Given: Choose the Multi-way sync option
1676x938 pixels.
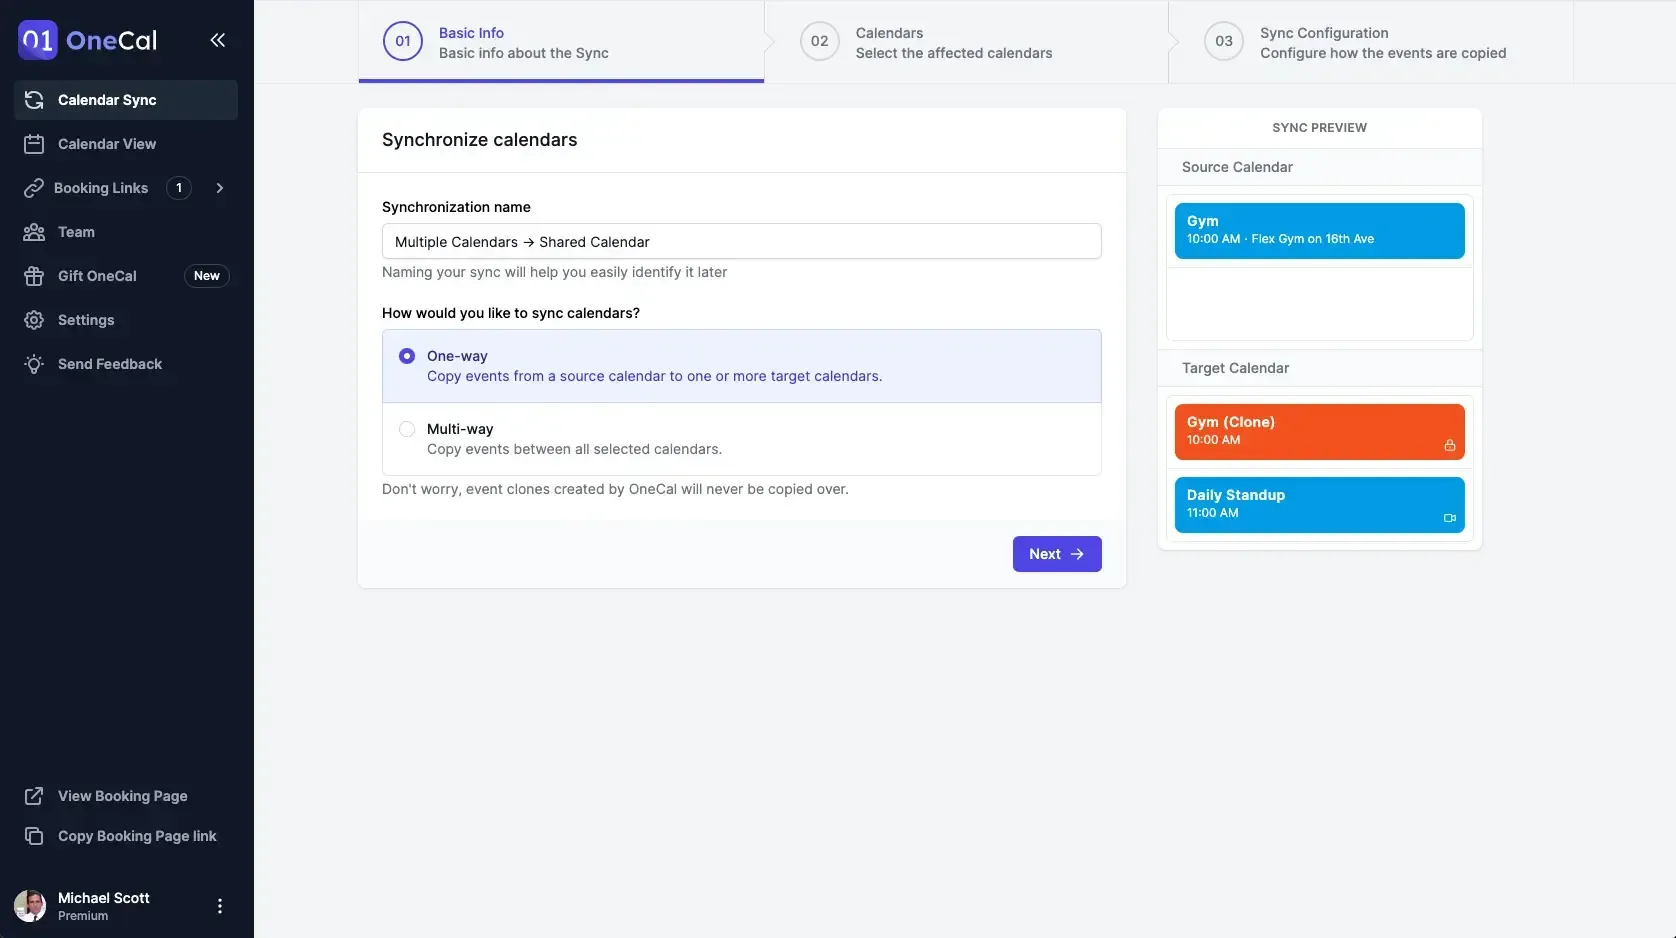Looking at the screenshot, I should pos(406,428).
